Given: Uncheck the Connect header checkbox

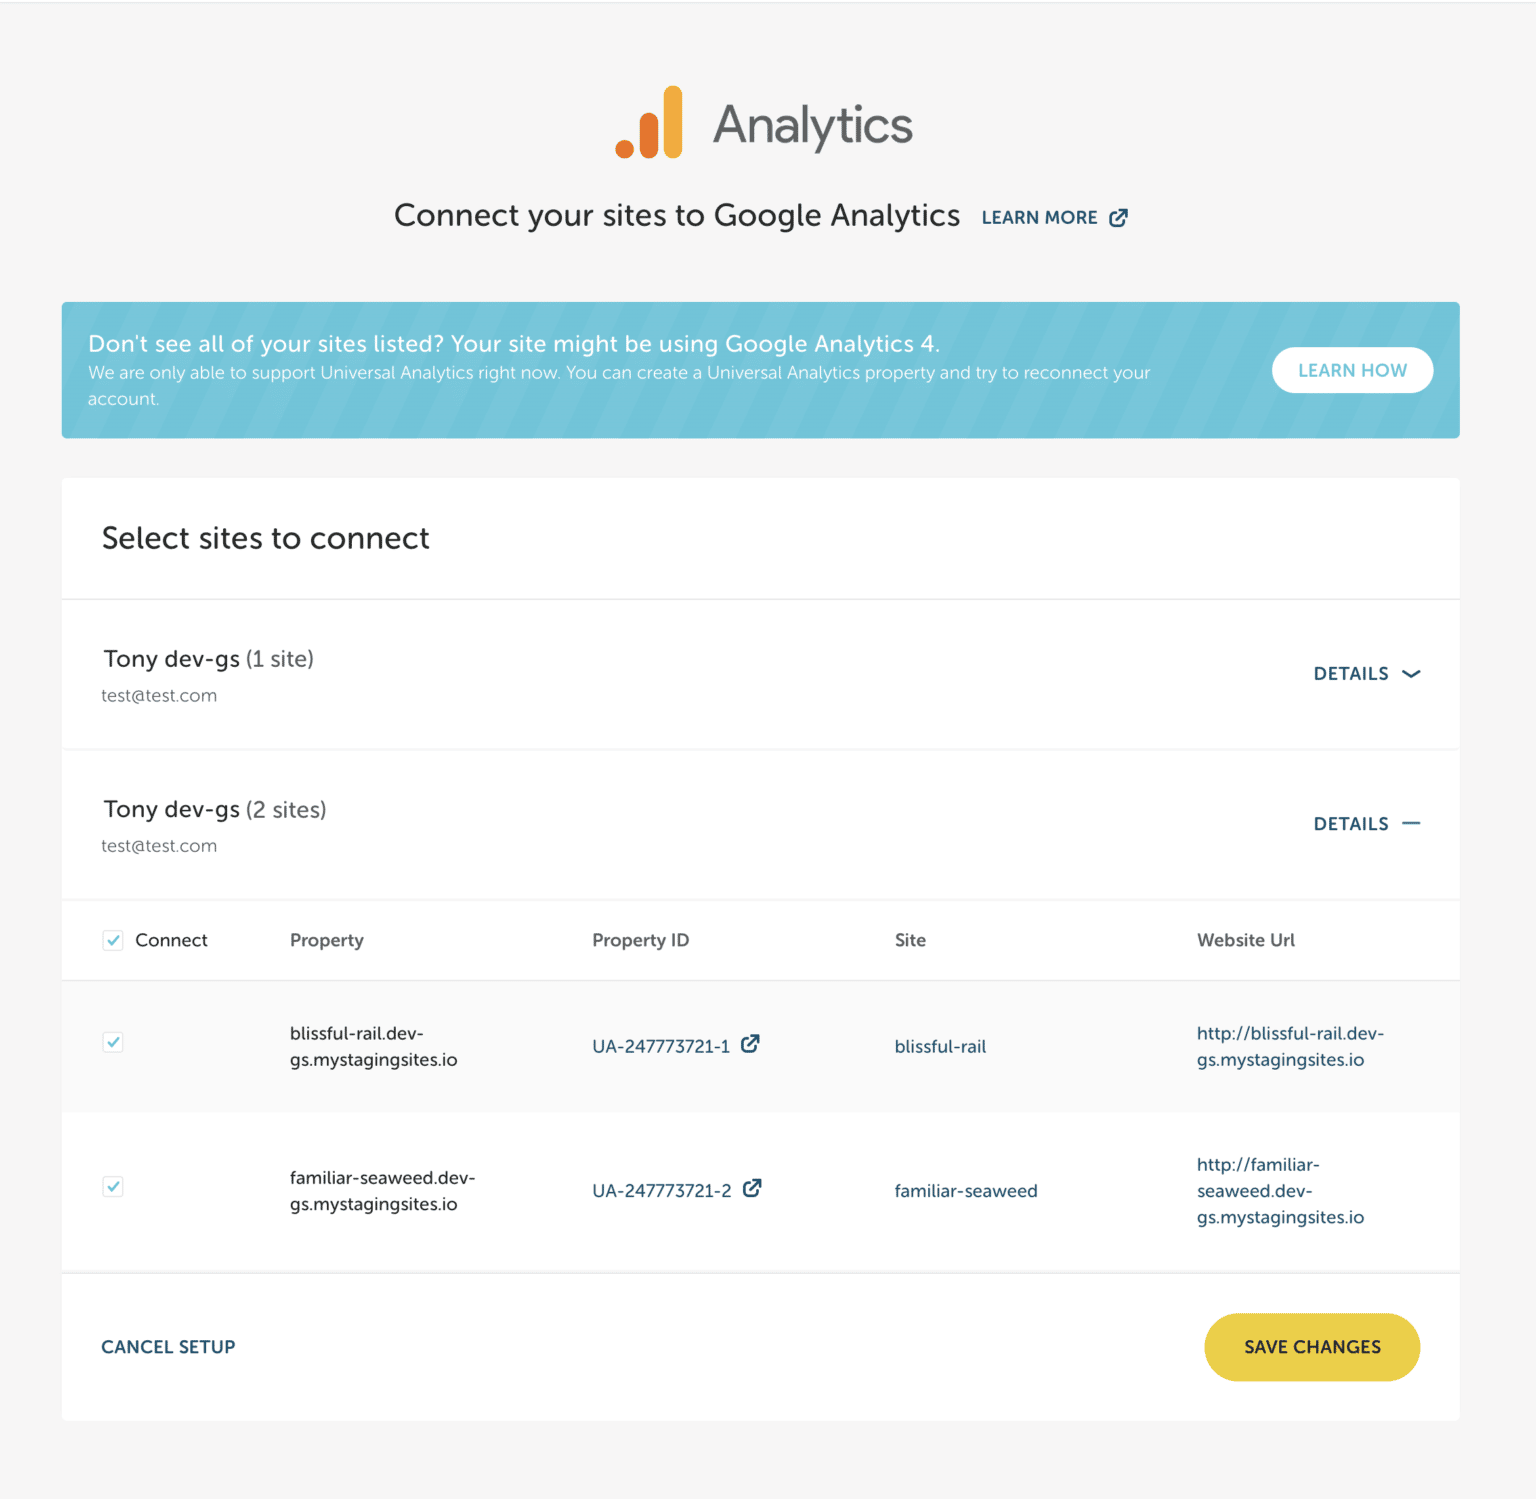Looking at the screenshot, I should 112,940.
